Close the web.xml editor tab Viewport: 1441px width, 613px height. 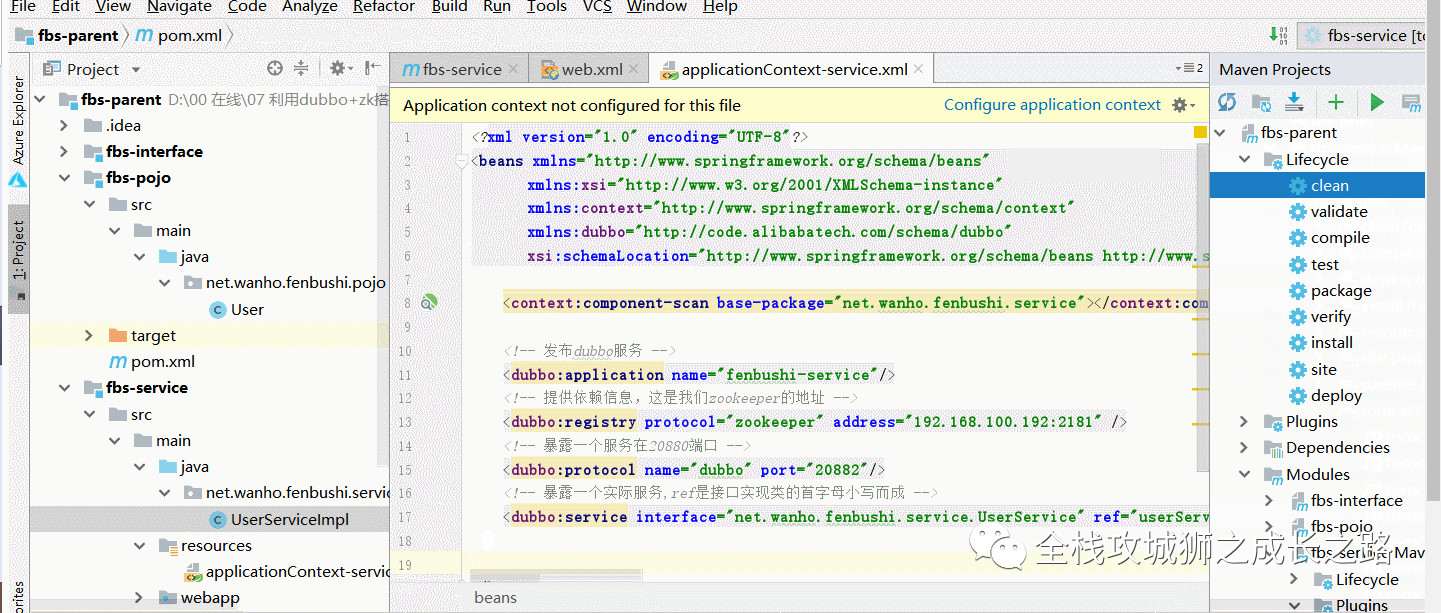coord(635,69)
